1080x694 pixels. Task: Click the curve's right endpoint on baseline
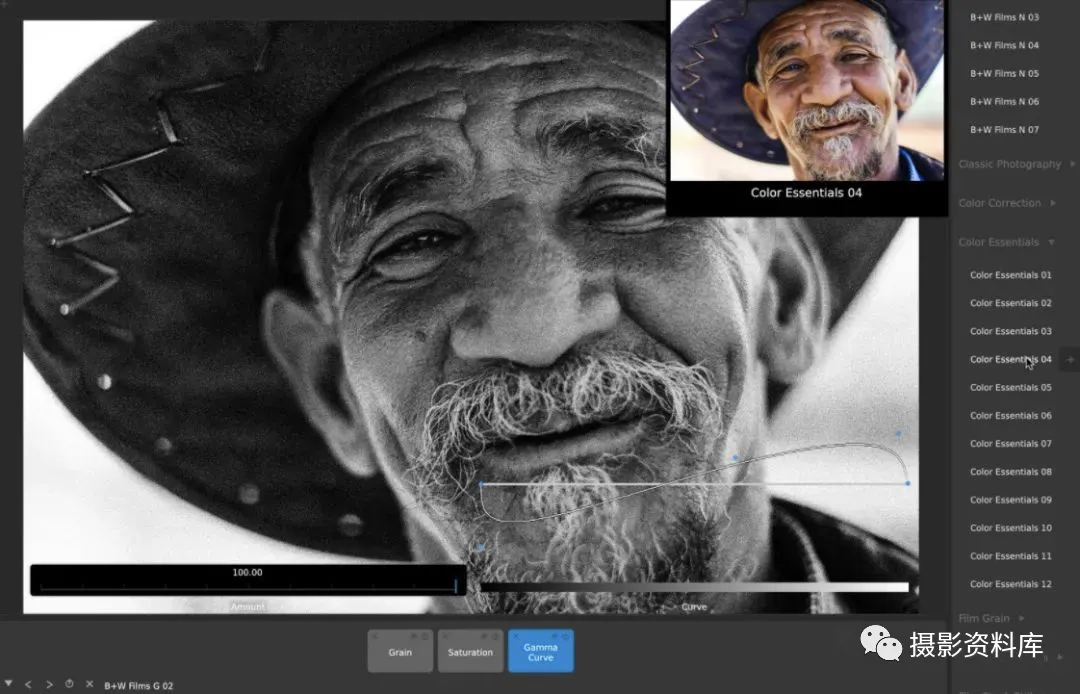pos(908,483)
